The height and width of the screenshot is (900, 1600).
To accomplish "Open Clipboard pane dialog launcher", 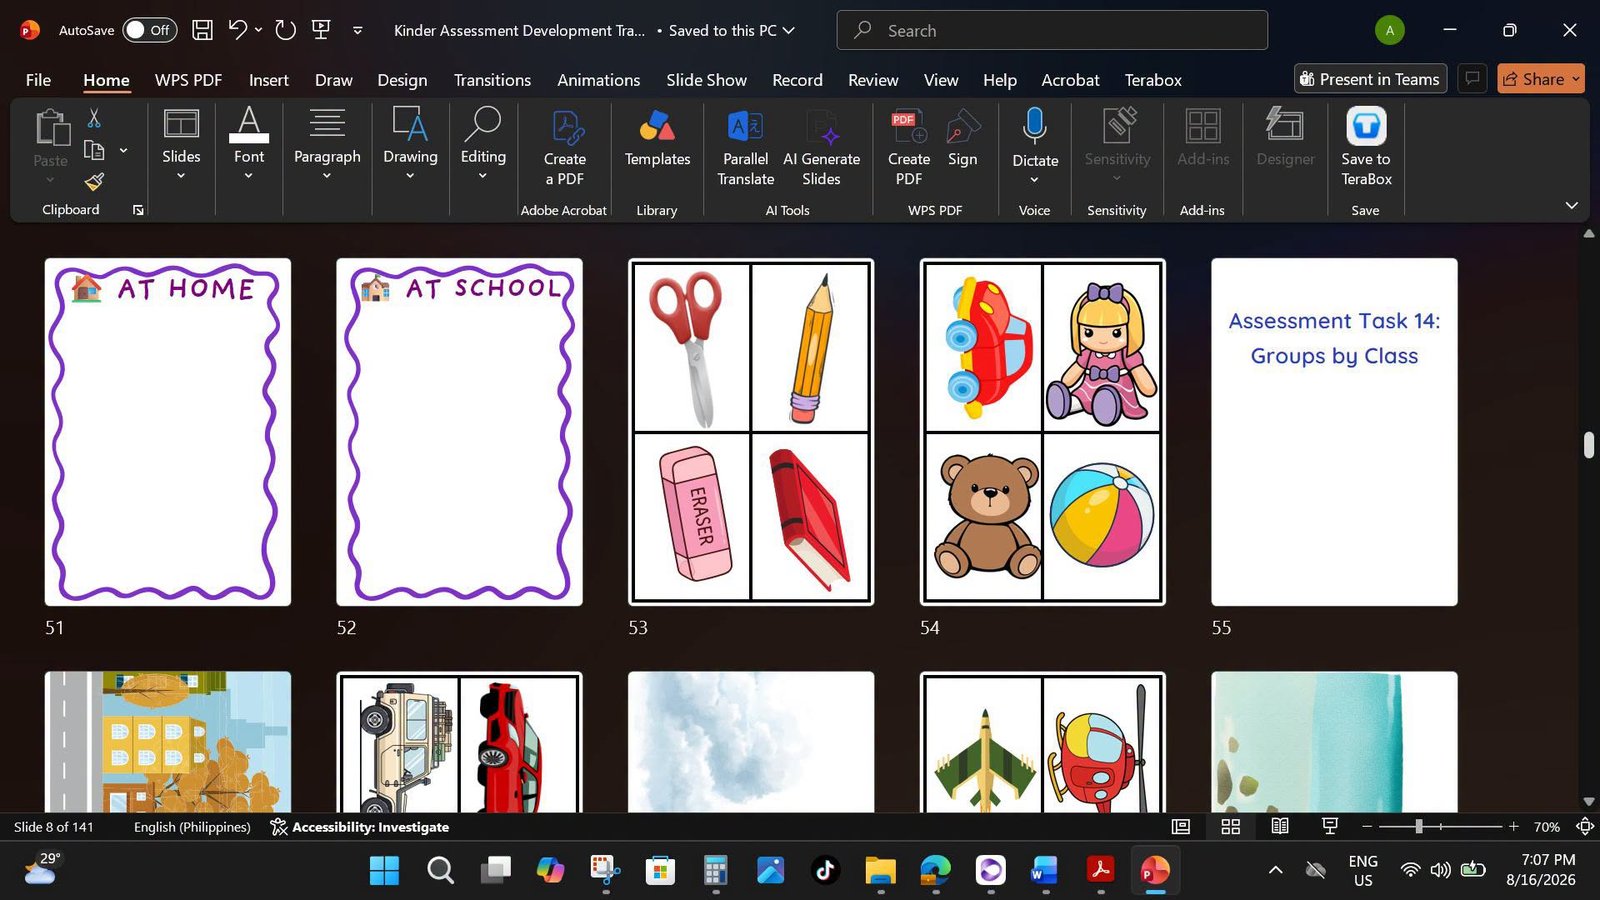I will pos(138,210).
